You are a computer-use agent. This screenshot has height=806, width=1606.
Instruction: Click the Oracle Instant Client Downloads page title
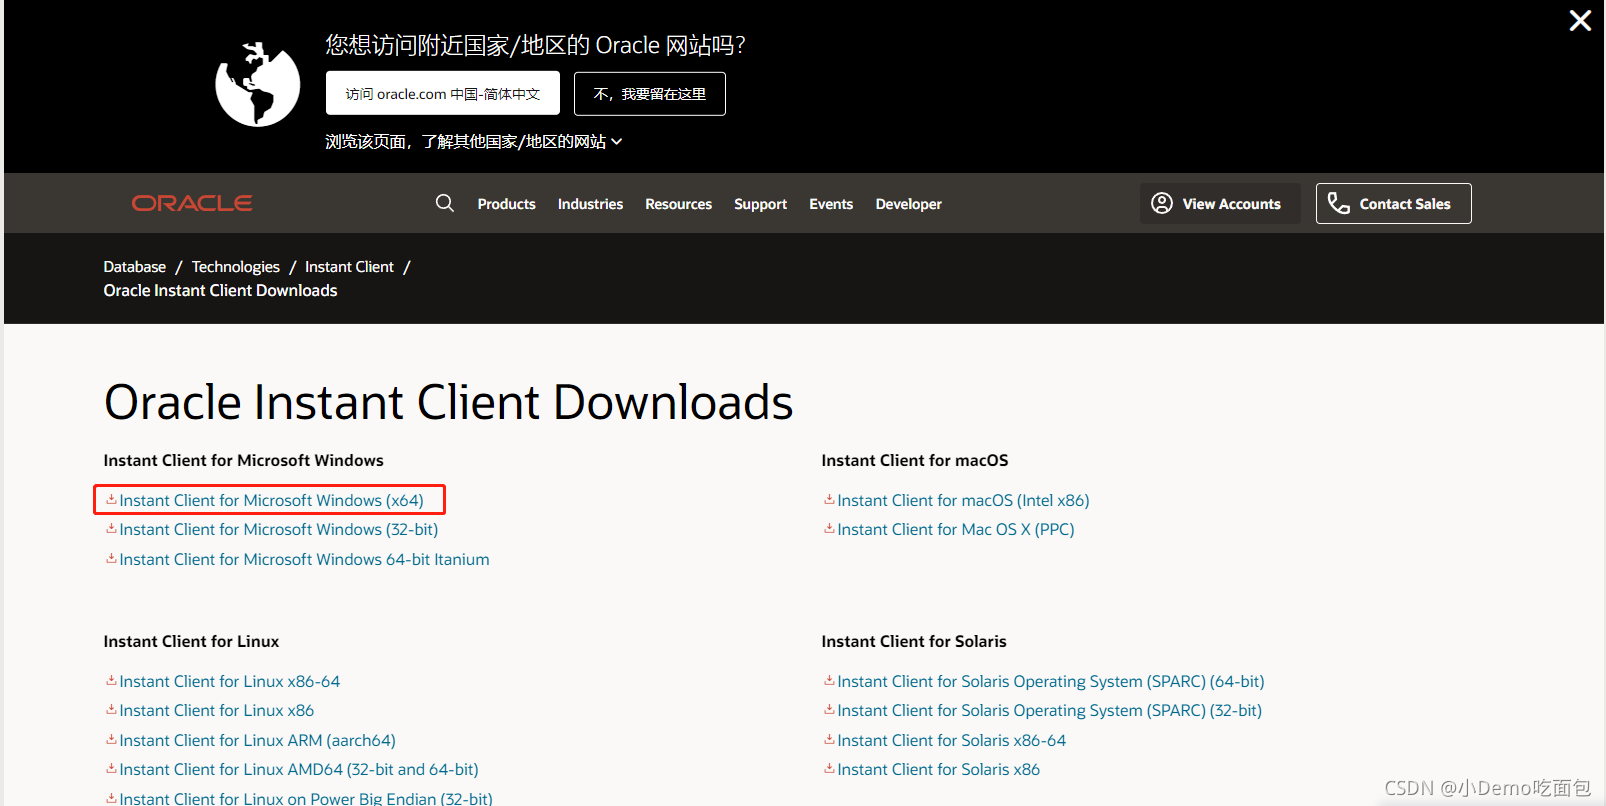pyautogui.click(x=448, y=402)
